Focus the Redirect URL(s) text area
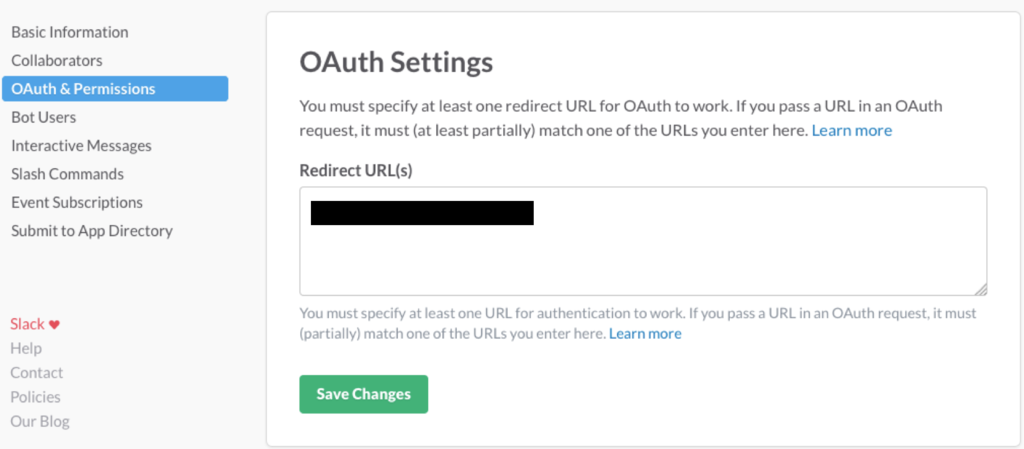The height and width of the screenshot is (449, 1024). point(643,241)
